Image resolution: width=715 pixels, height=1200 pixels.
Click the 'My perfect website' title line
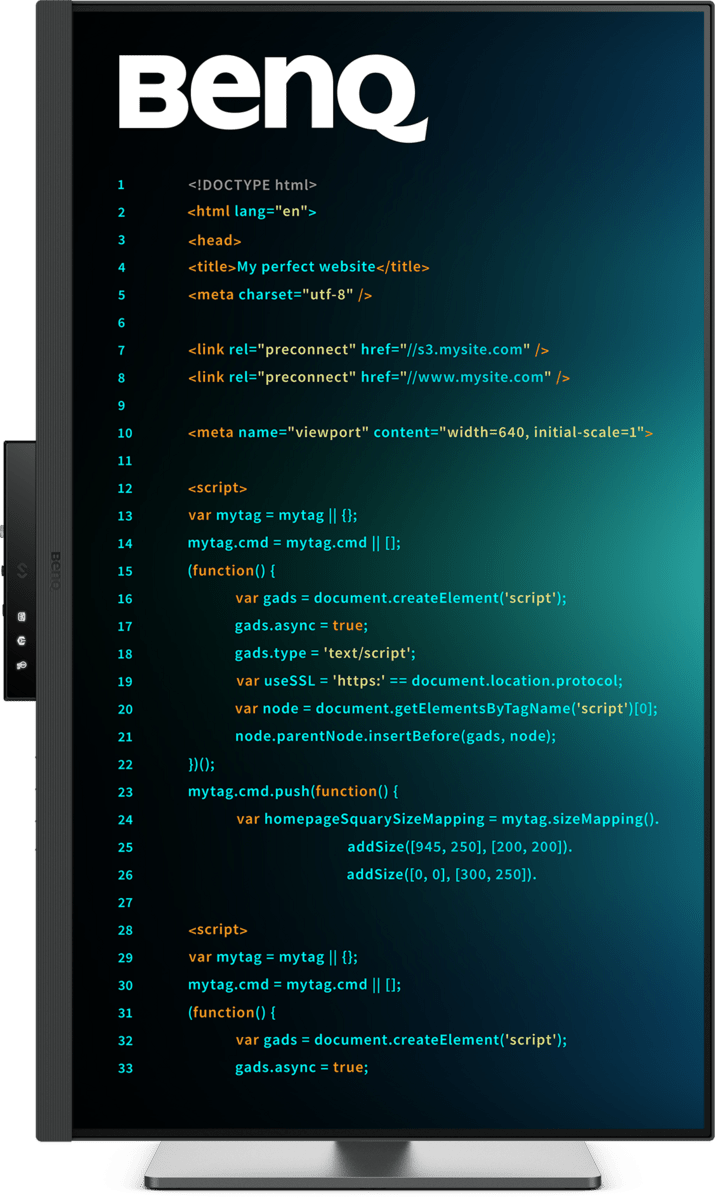(309, 267)
